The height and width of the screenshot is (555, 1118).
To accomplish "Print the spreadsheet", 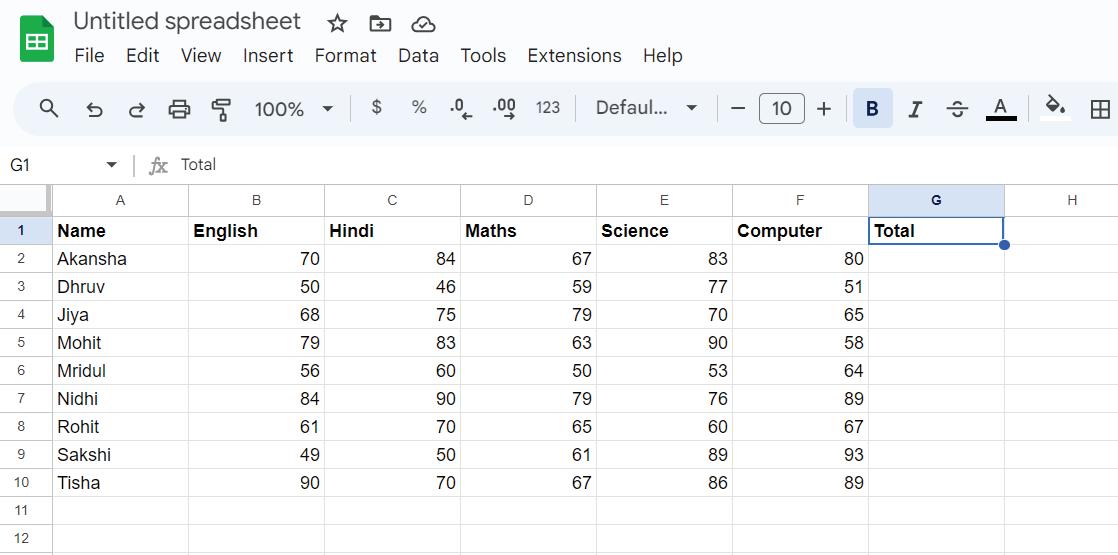I will pos(179,109).
